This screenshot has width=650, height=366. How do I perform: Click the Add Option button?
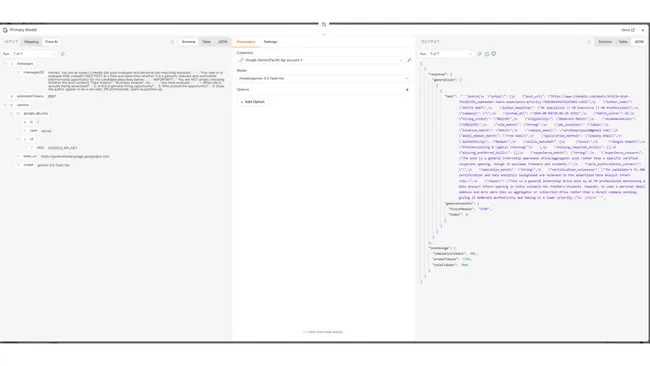pos(252,102)
